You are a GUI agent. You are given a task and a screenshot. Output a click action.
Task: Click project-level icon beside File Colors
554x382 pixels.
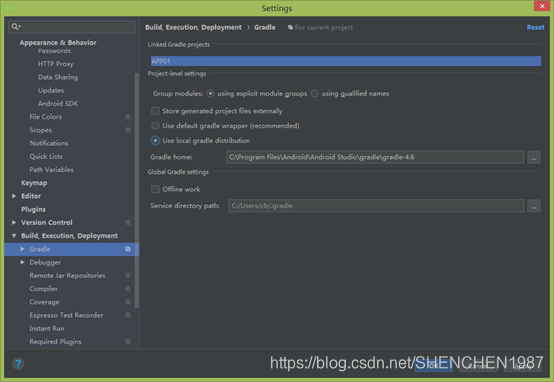(x=128, y=117)
